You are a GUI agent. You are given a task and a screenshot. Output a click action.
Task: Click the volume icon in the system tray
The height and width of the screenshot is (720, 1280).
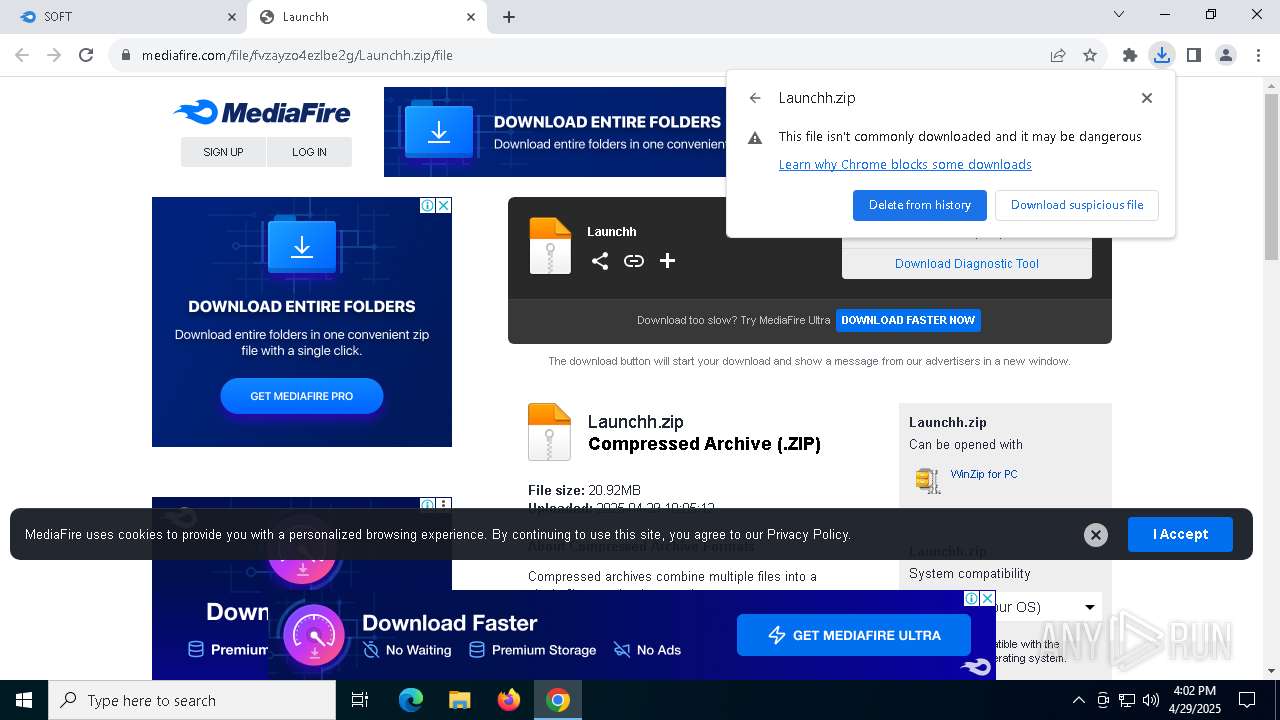coord(1151,700)
